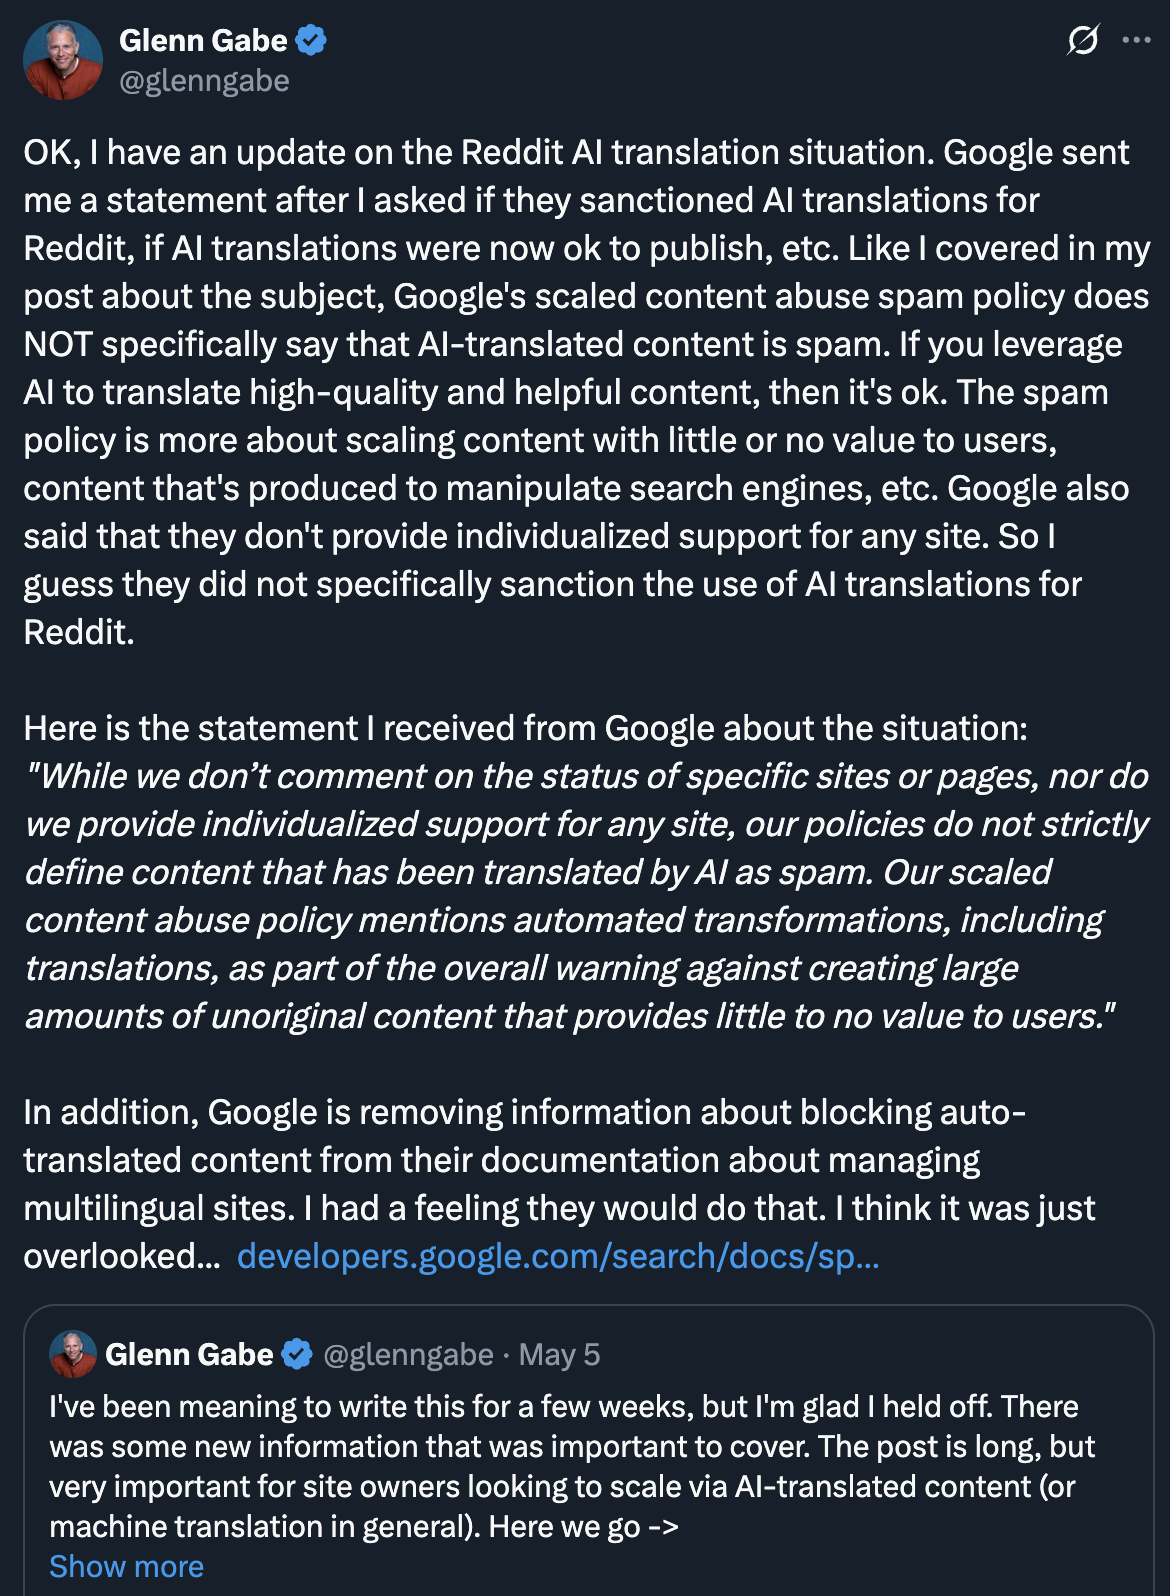Screen dimensions: 1170x1596
Task: Open the developers.google.com/search/docs link
Action: [x=558, y=1256]
